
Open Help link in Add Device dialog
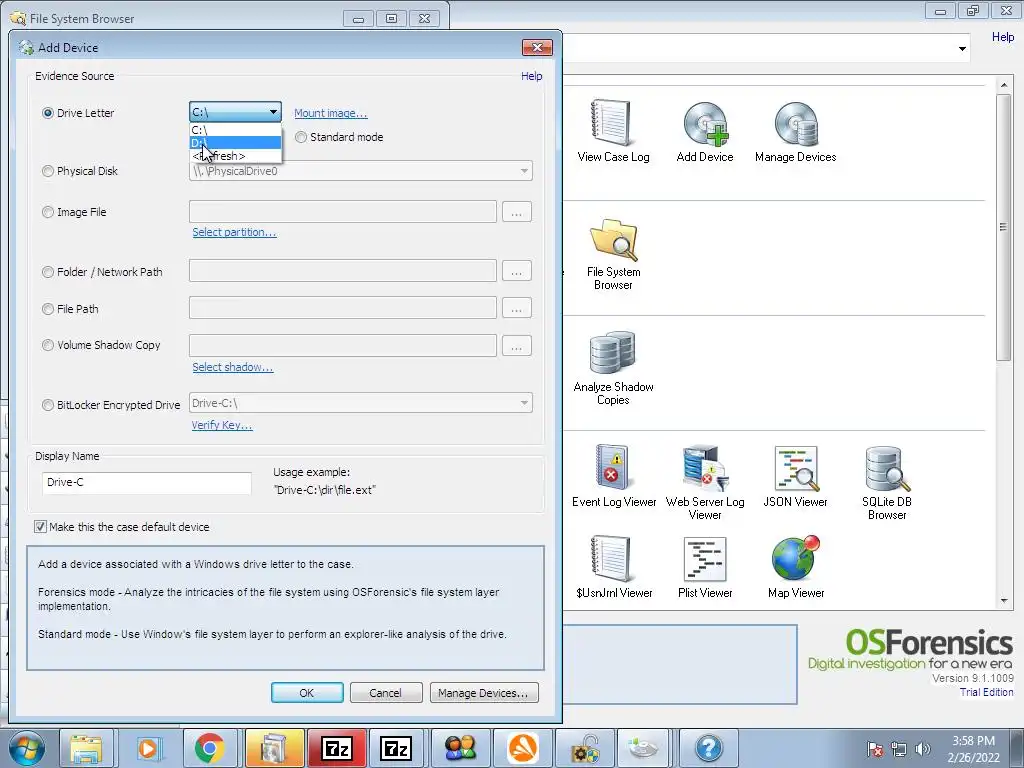532,76
